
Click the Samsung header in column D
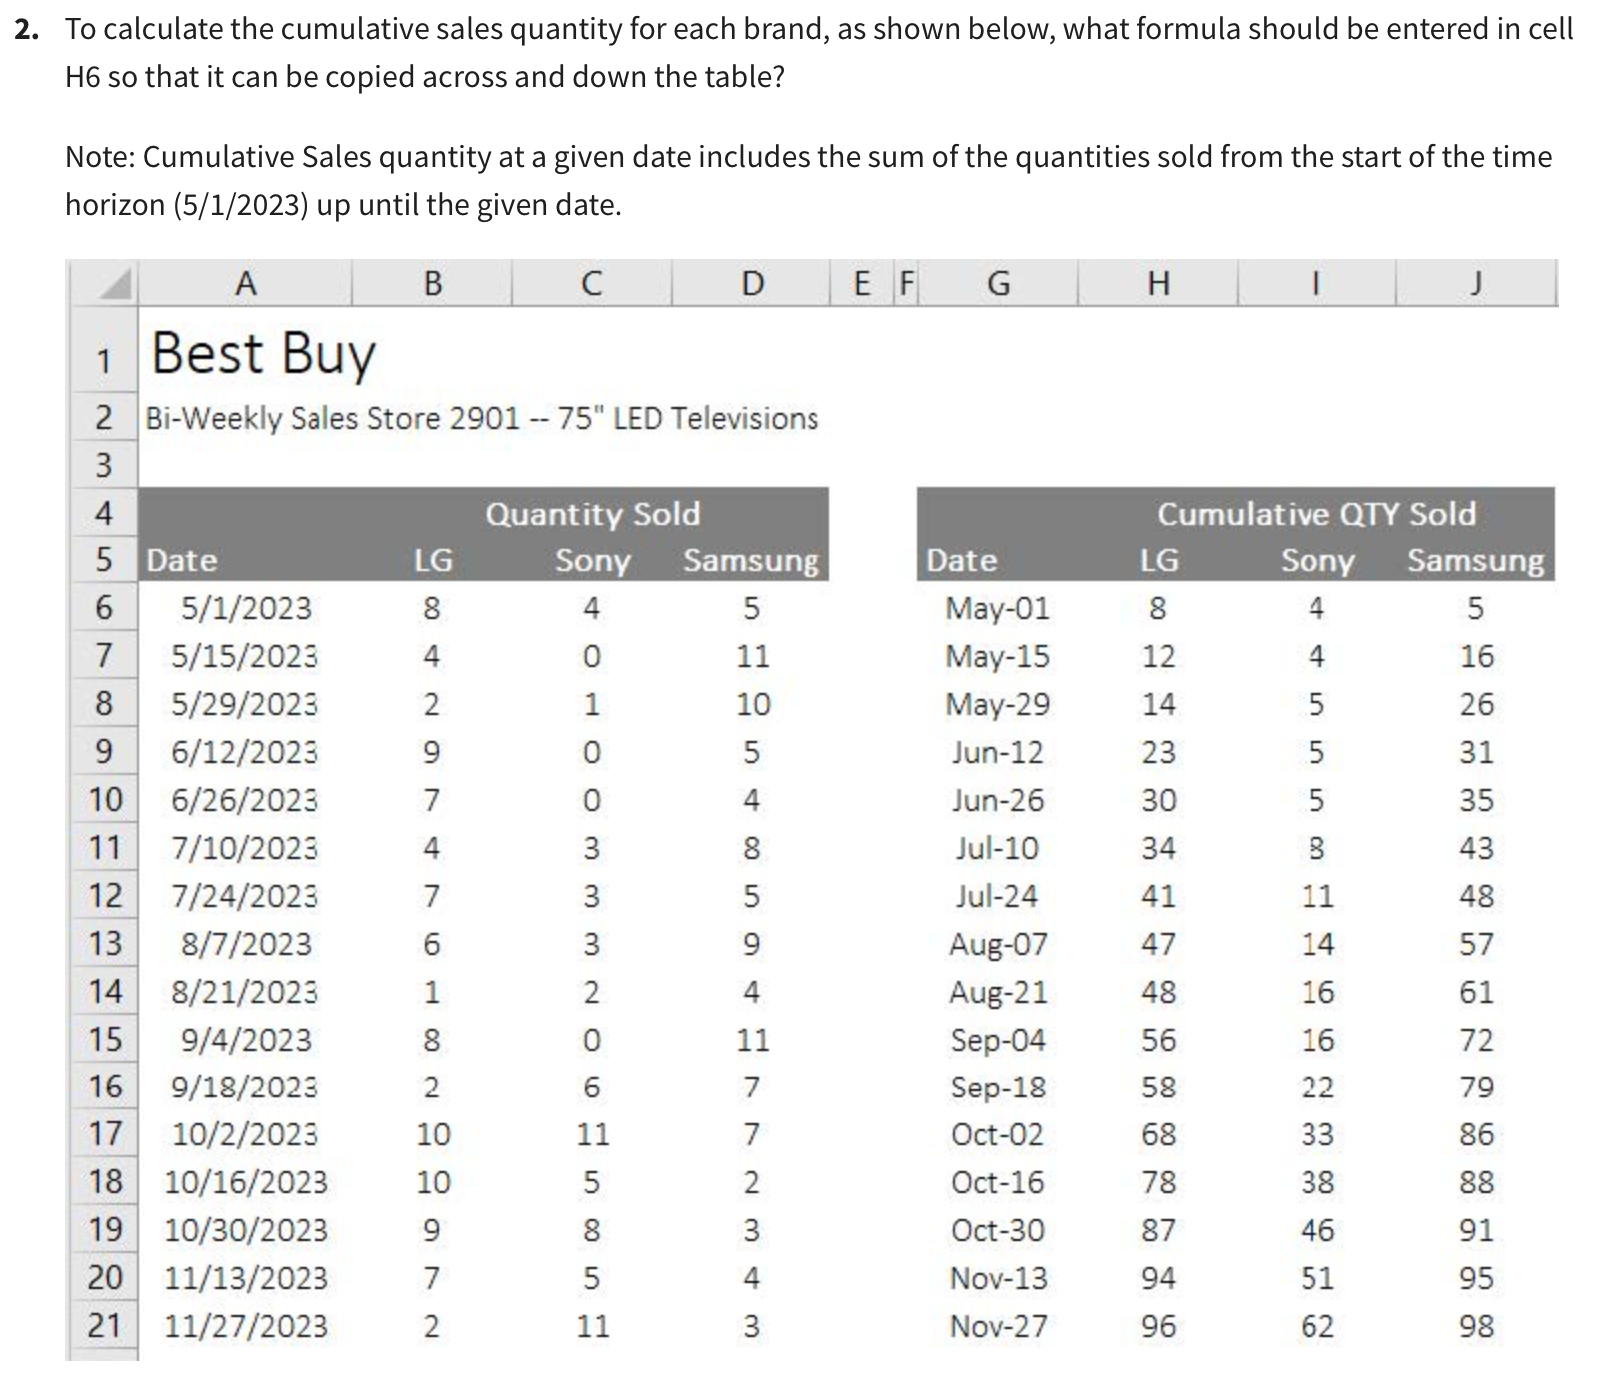pos(749,560)
